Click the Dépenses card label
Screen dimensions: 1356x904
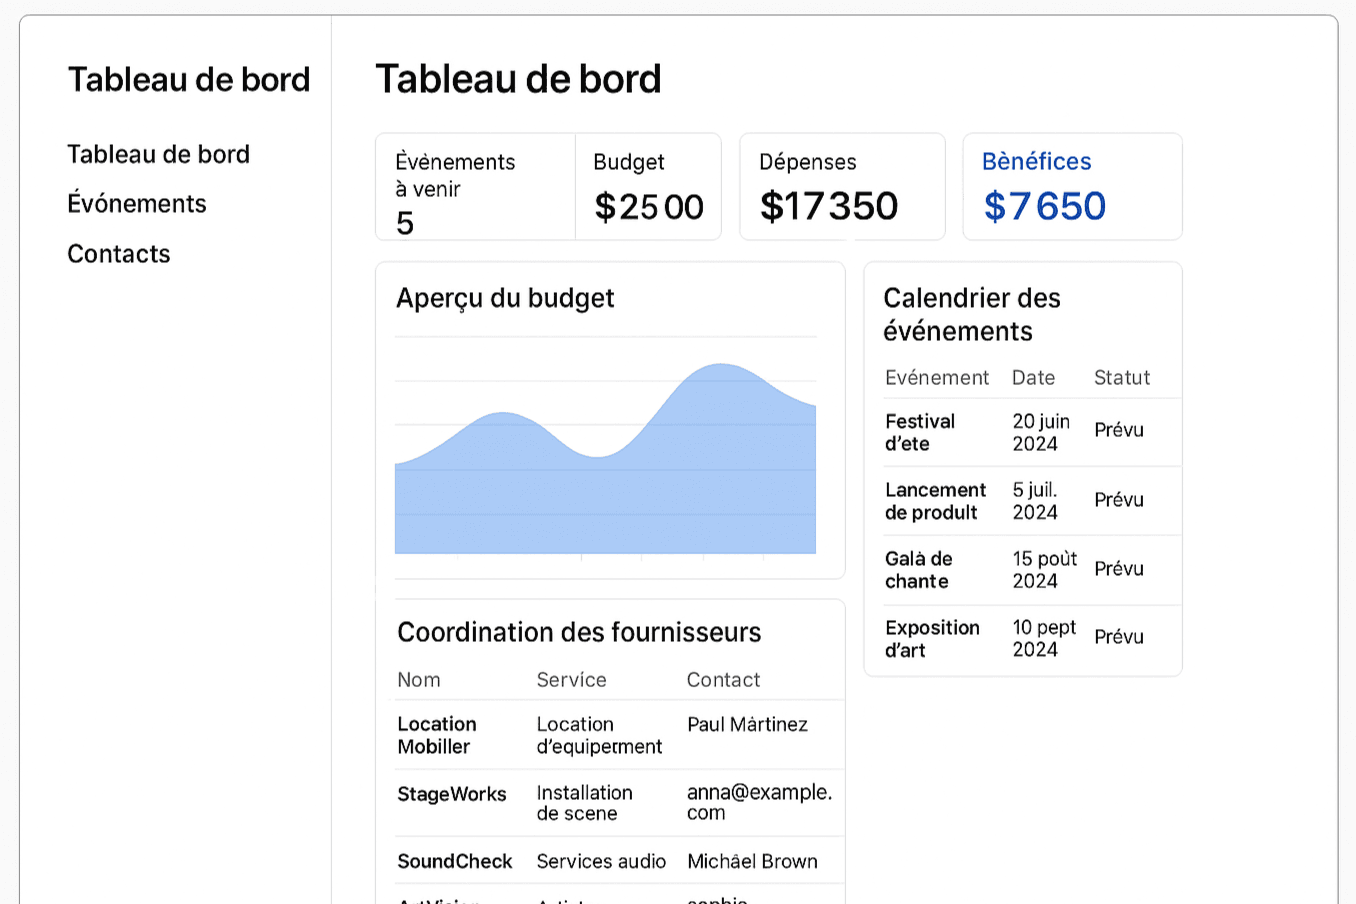click(808, 162)
